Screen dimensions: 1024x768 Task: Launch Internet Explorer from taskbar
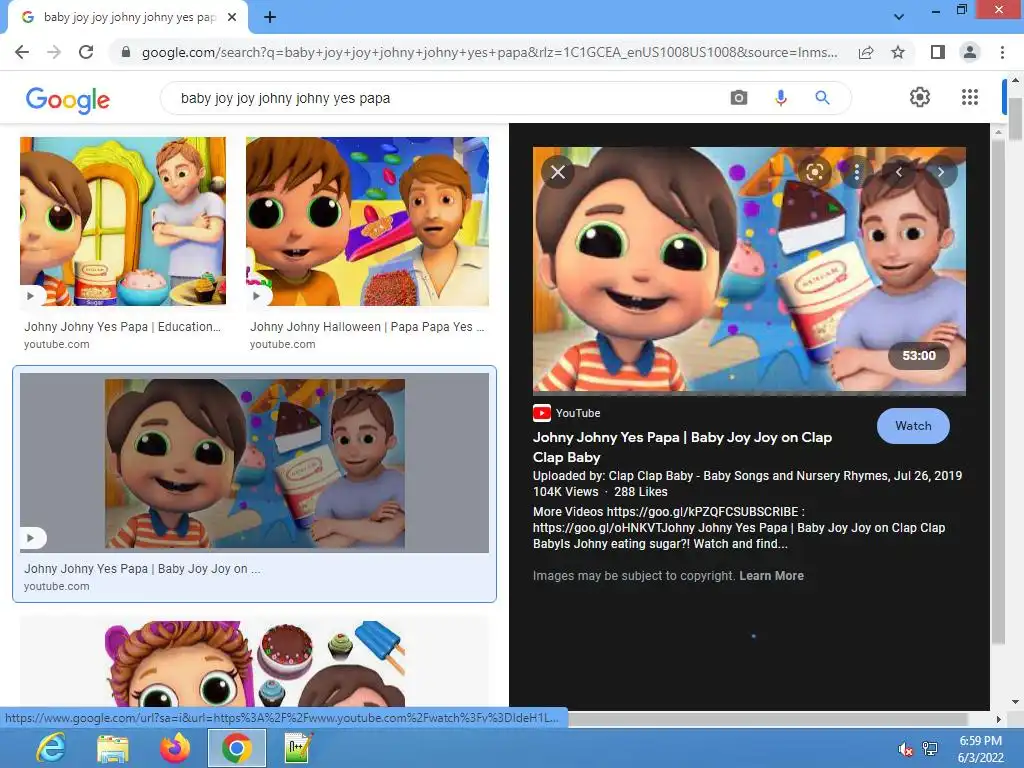coord(51,748)
